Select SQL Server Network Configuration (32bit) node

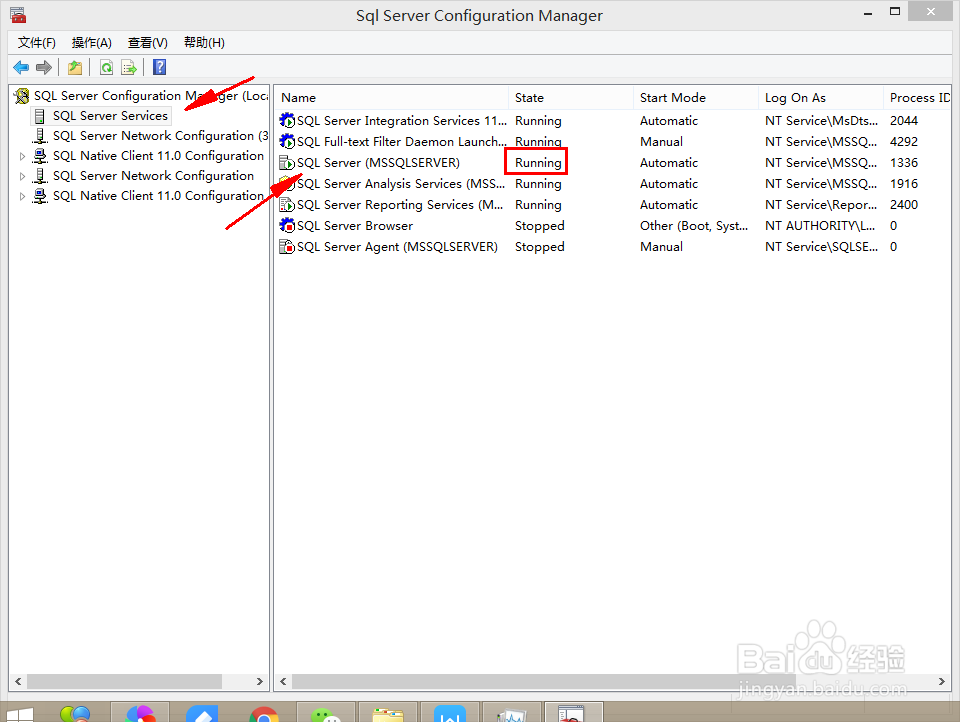click(160, 136)
